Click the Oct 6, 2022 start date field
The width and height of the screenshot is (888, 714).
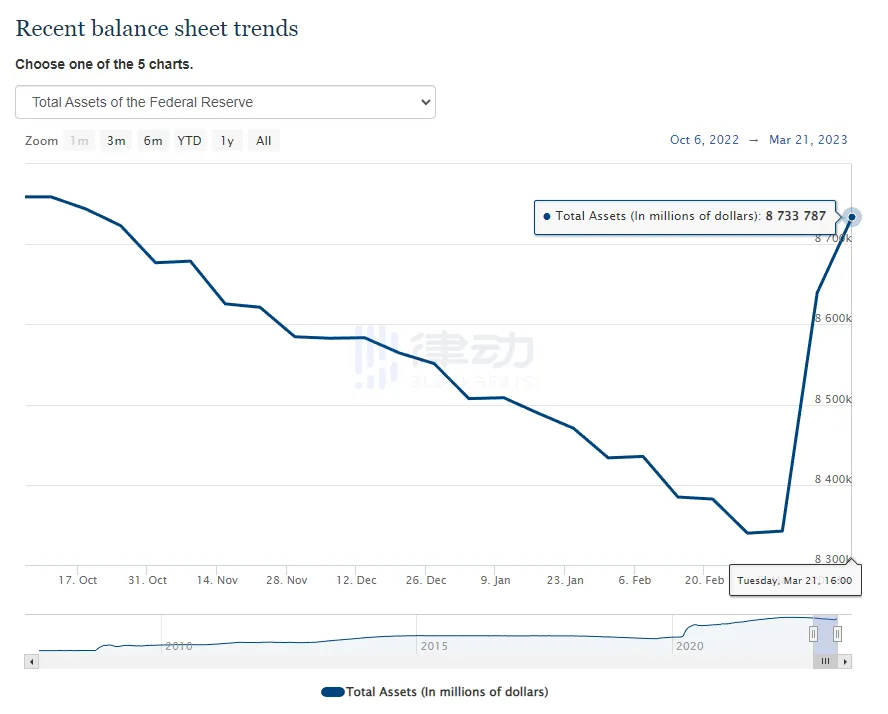tap(704, 140)
